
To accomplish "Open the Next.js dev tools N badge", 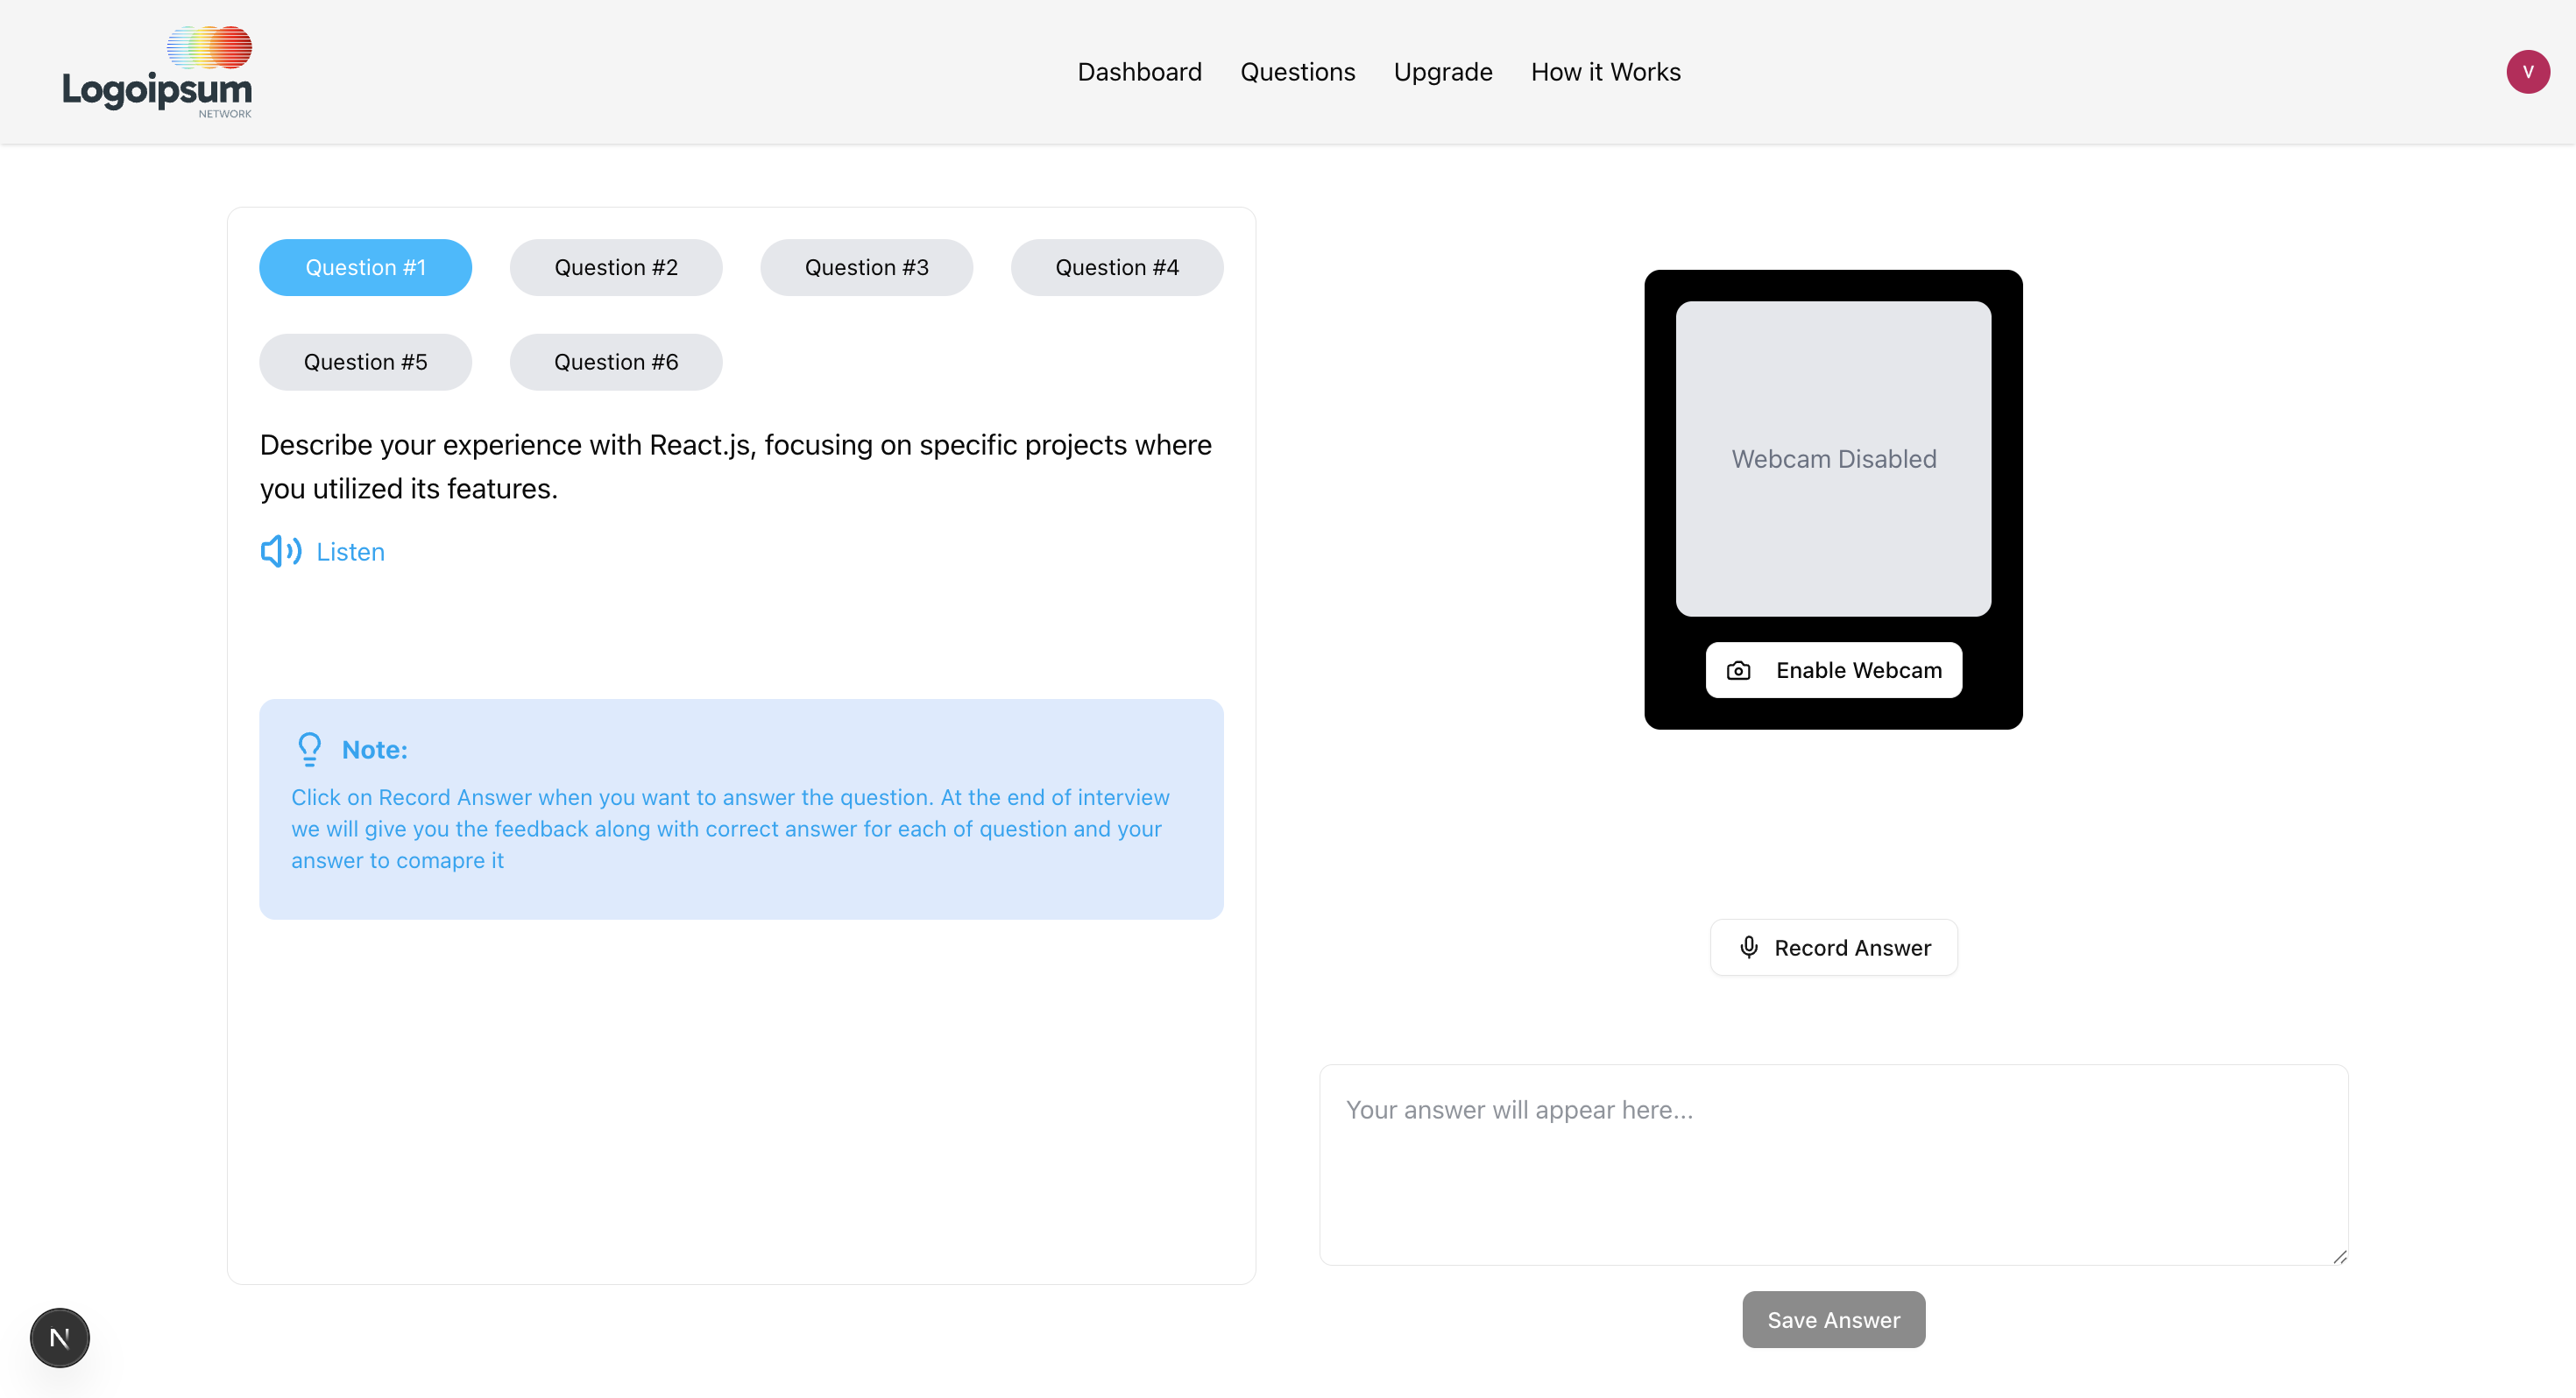I will [60, 1337].
